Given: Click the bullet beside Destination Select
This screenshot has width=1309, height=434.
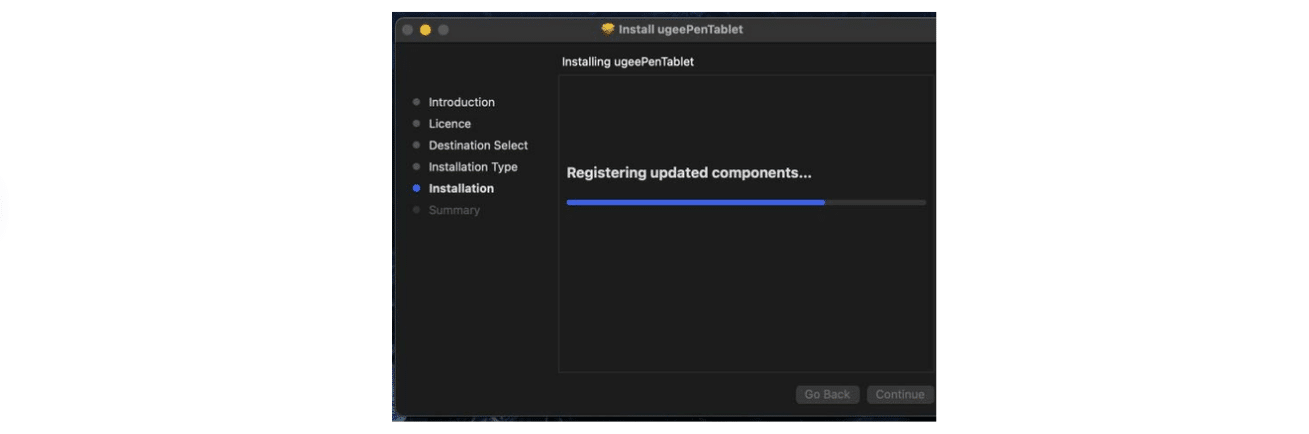Looking at the screenshot, I should [416, 145].
